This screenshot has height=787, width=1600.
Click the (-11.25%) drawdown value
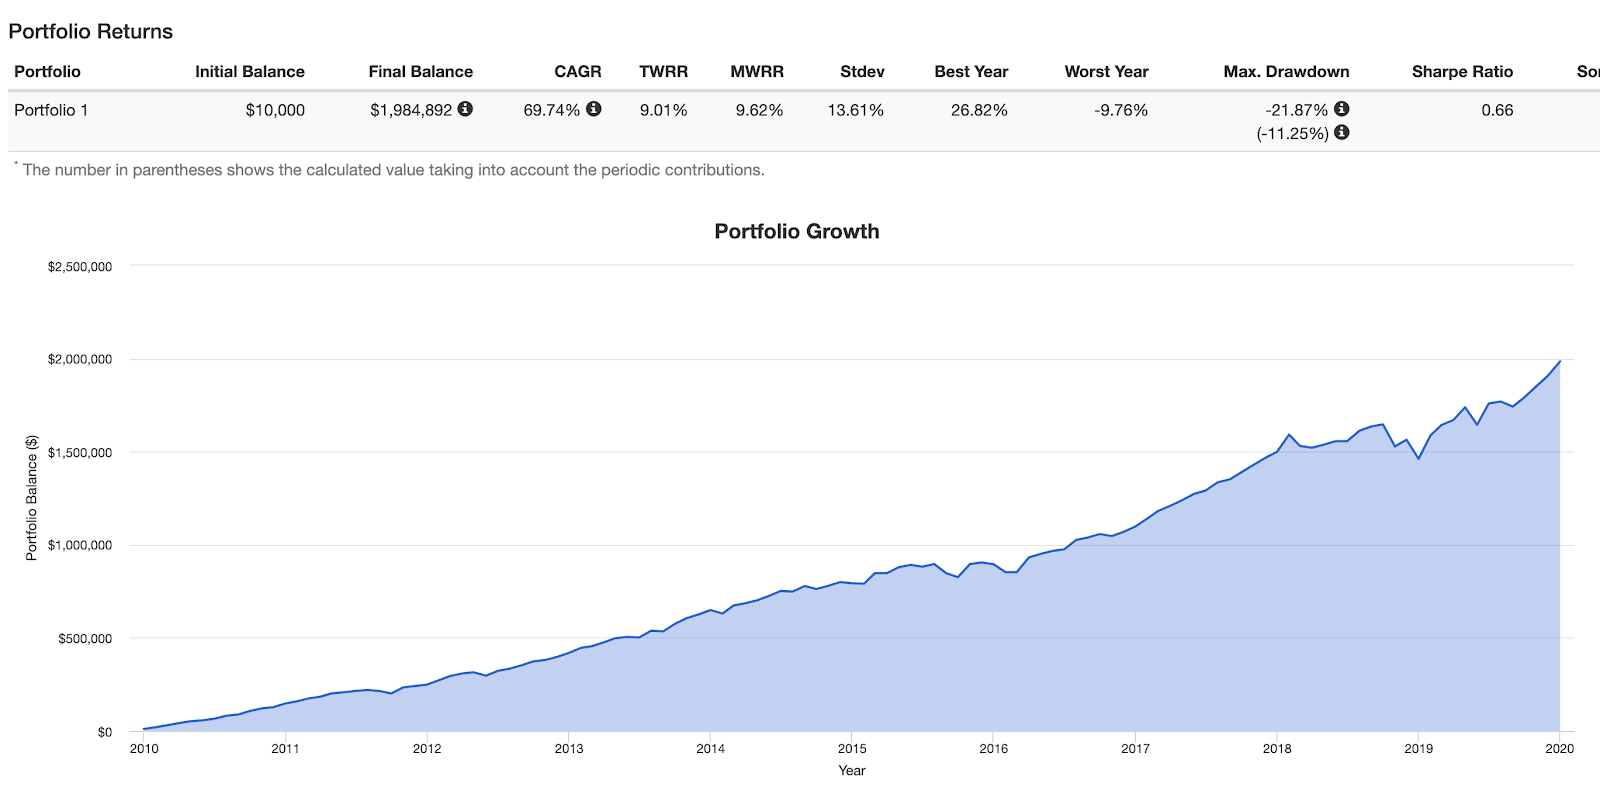pos(1293,133)
